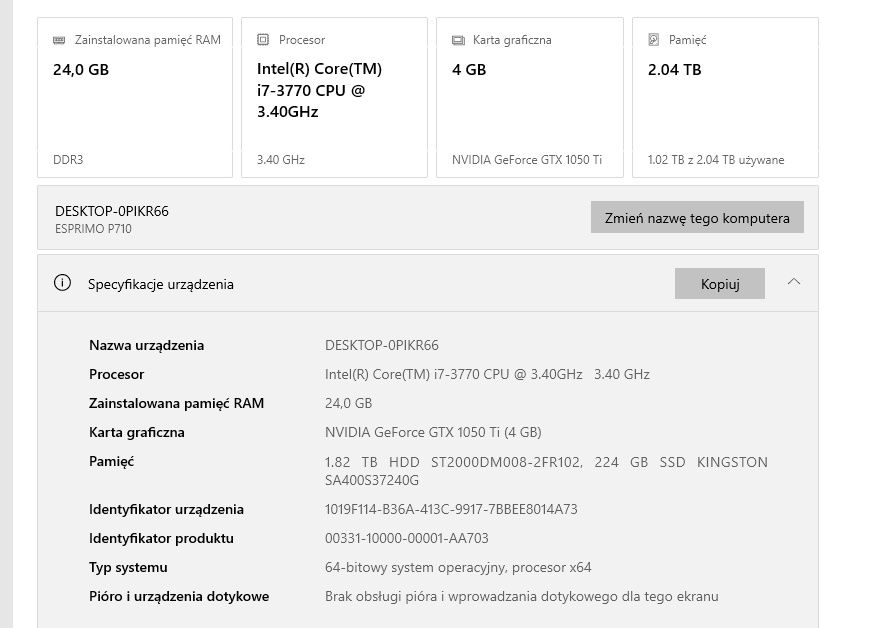
Task: Click the Kopiuj button
Action: pos(720,284)
